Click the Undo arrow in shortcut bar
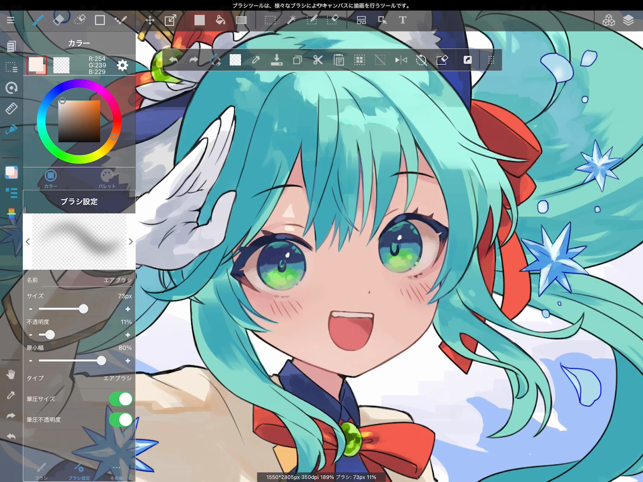This screenshot has width=643, height=482. (173, 60)
